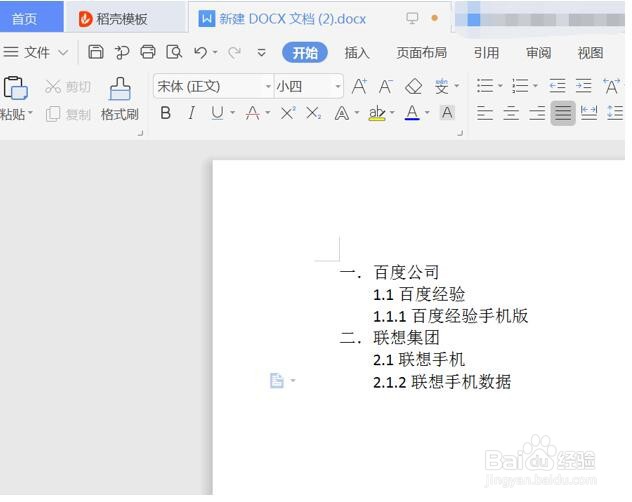Click the Save icon in quick access toolbar

click(x=96, y=52)
